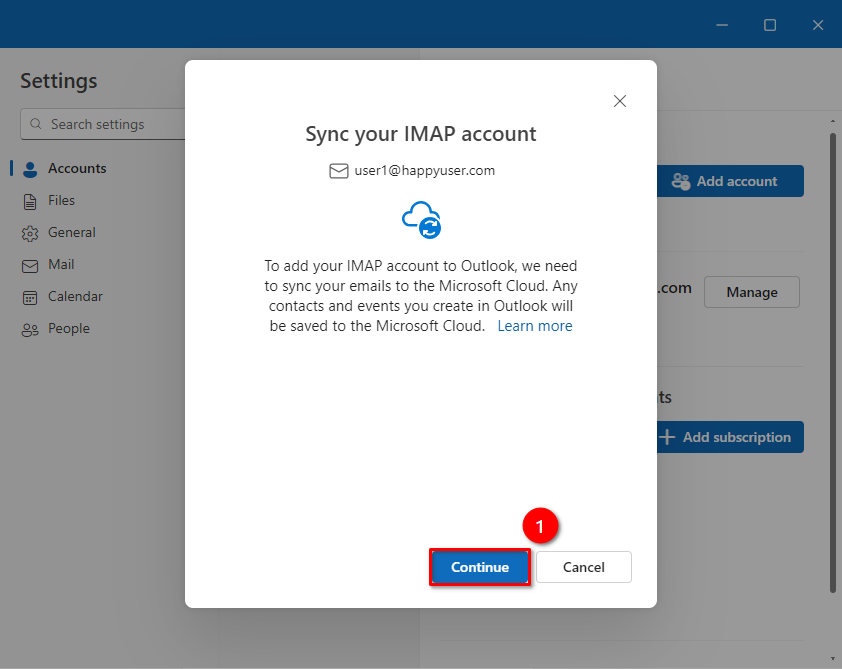Open the Learn more link
Screen dimensions: 842x669
[x=535, y=326]
